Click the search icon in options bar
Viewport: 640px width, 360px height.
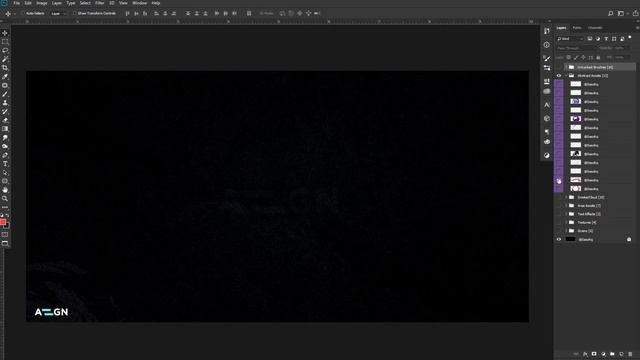click(x=611, y=13)
